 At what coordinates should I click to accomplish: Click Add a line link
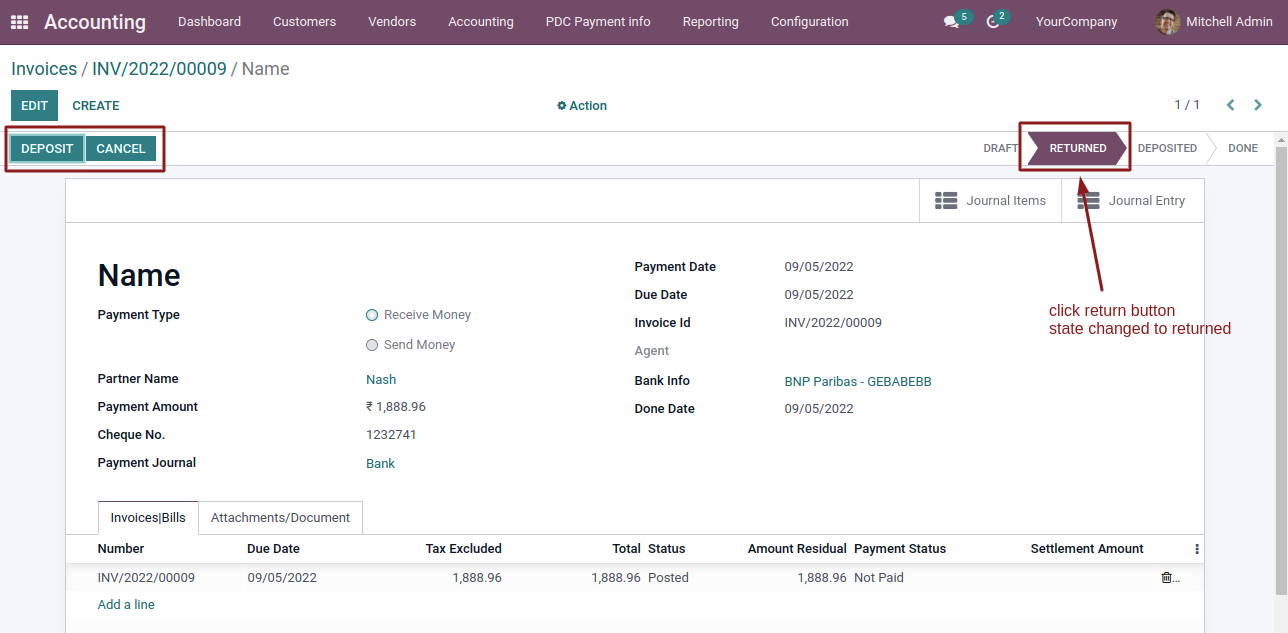click(x=126, y=605)
